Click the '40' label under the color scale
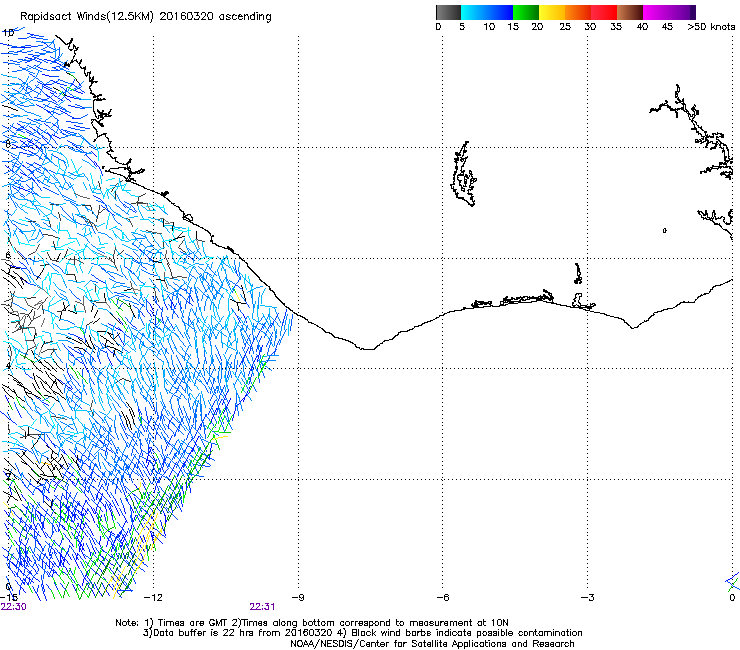Viewport: 740px width, 650px height. pyautogui.click(x=642, y=27)
